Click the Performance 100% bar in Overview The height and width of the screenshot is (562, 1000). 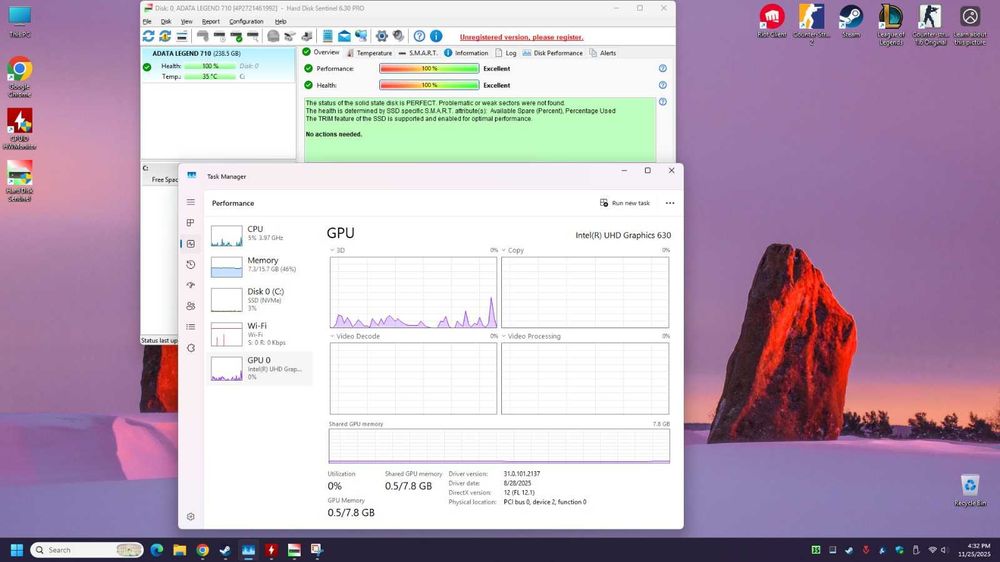[x=429, y=68]
